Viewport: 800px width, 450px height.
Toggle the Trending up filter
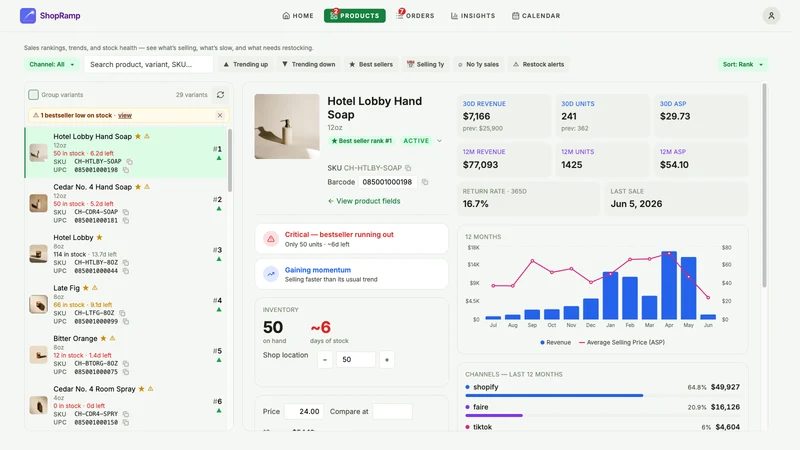245,64
